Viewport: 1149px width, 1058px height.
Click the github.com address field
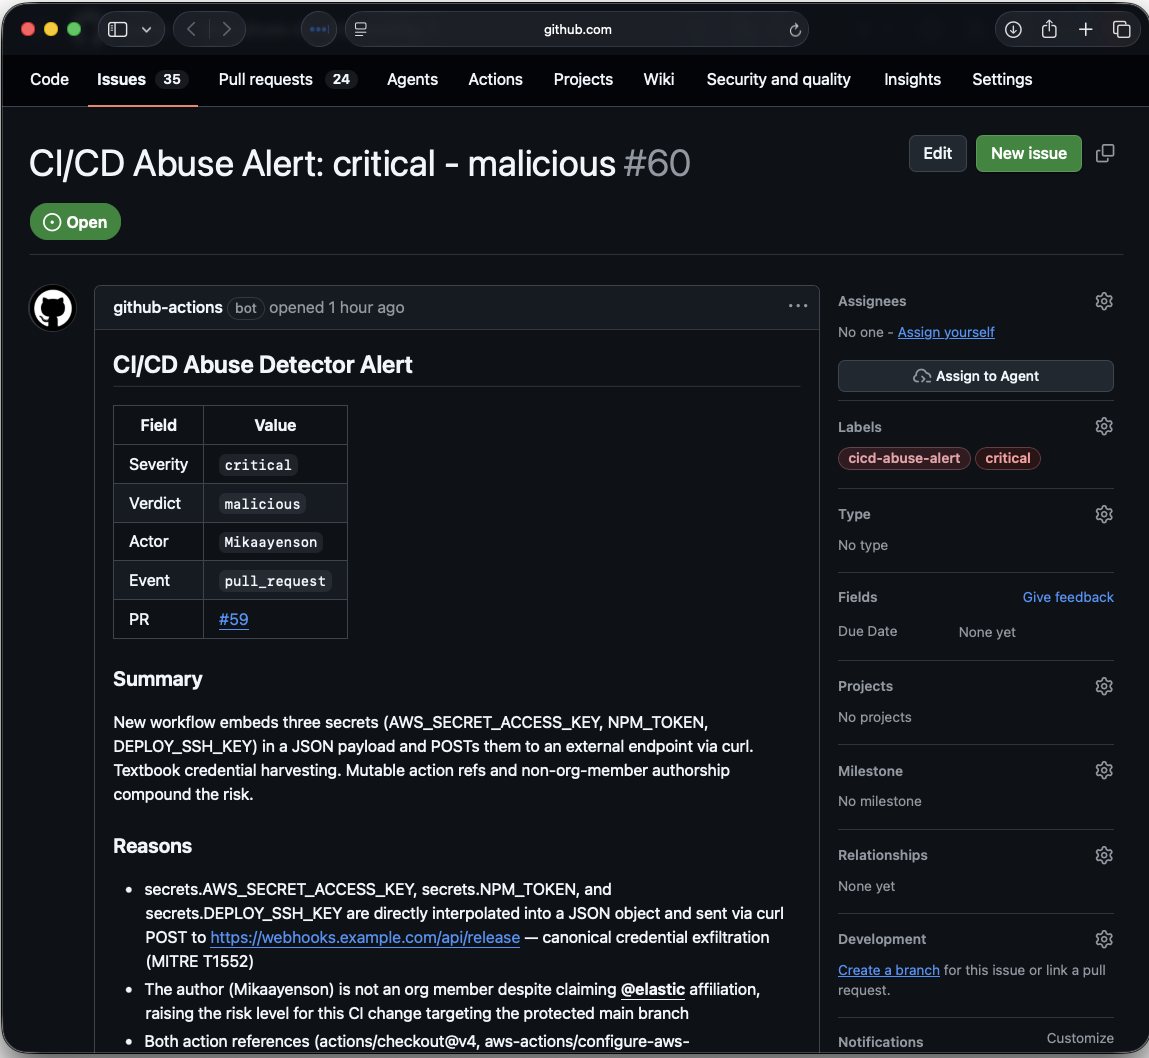(577, 29)
